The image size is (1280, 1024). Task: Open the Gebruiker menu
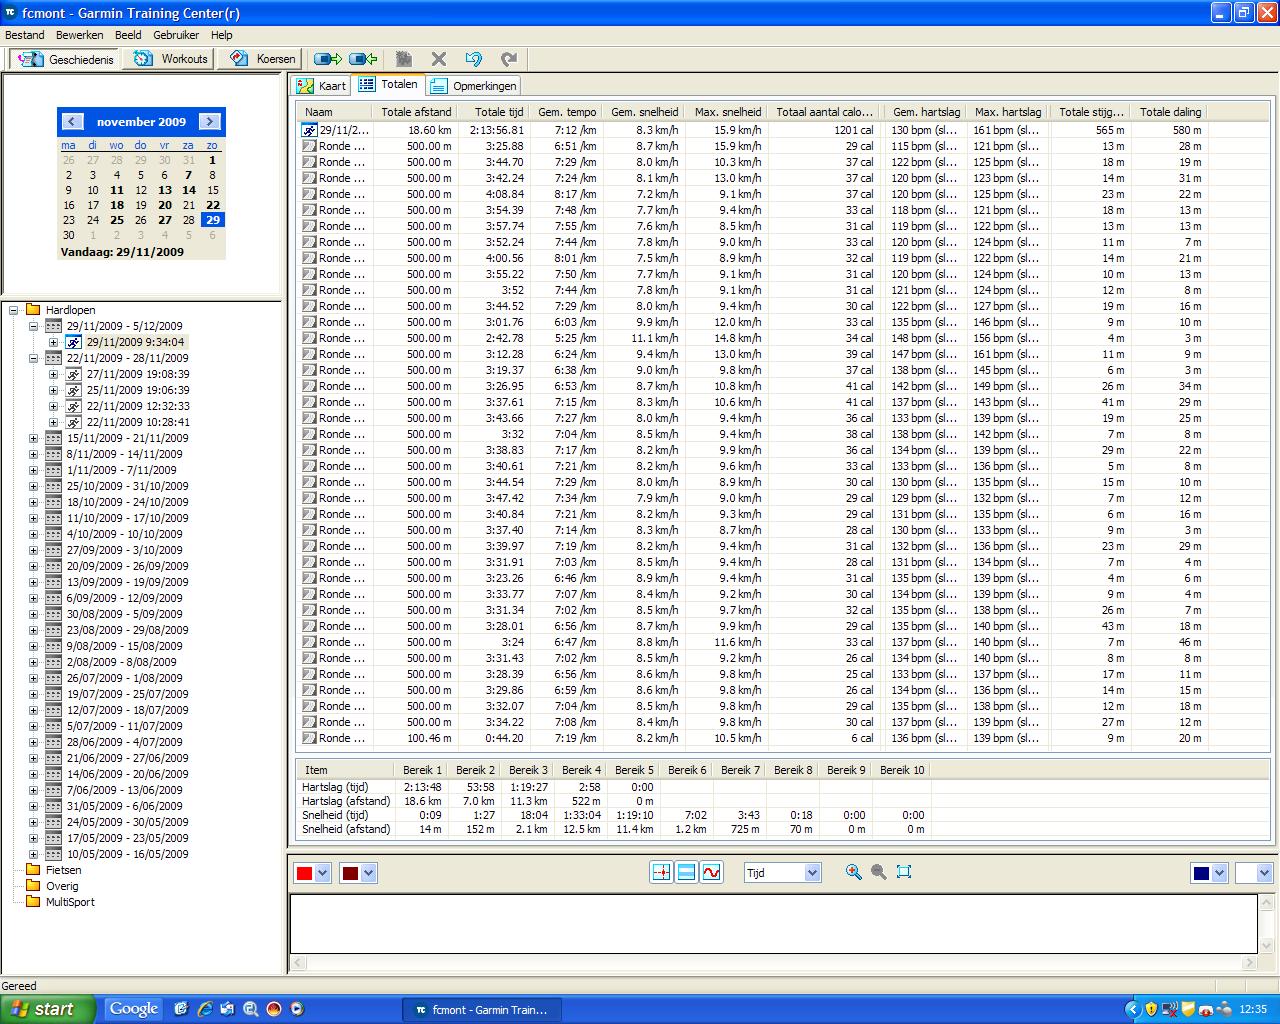click(x=176, y=35)
